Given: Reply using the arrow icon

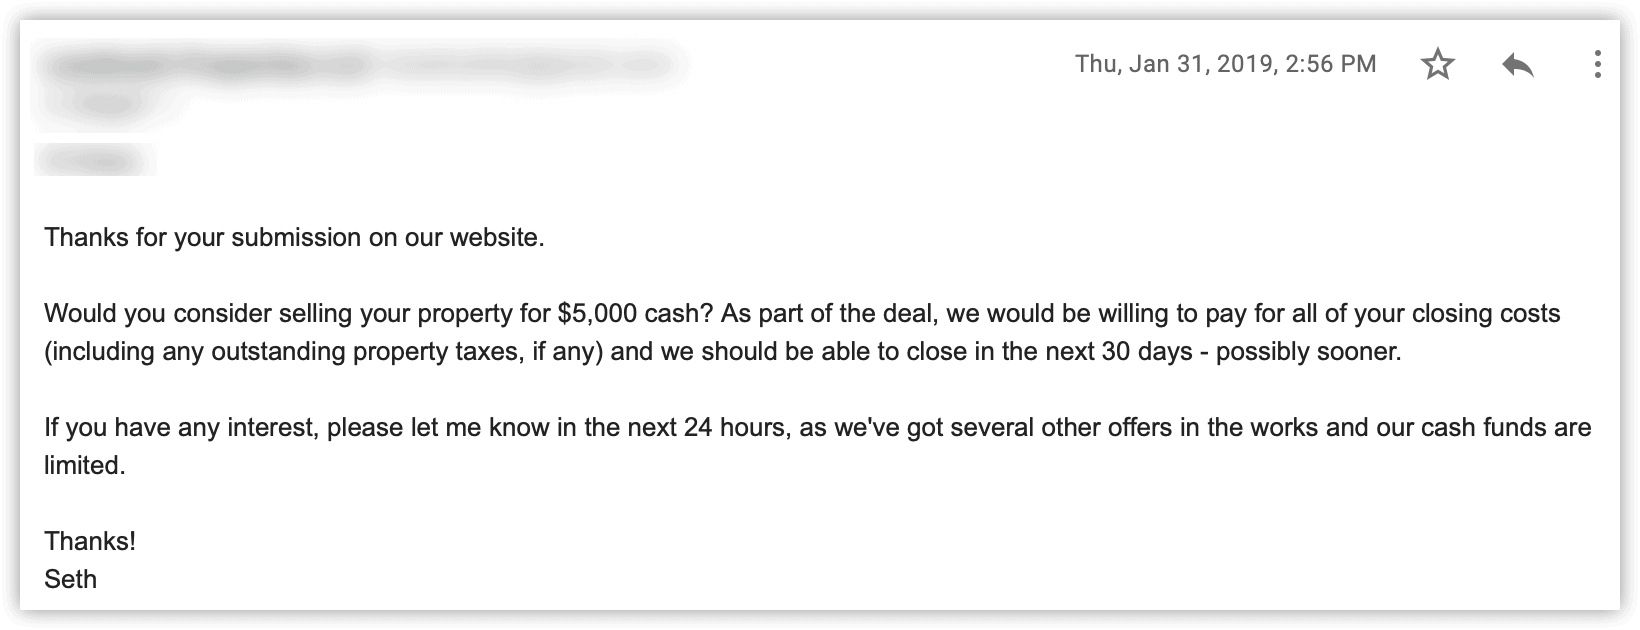Looking at the screenshot, I should (1518, 65).
